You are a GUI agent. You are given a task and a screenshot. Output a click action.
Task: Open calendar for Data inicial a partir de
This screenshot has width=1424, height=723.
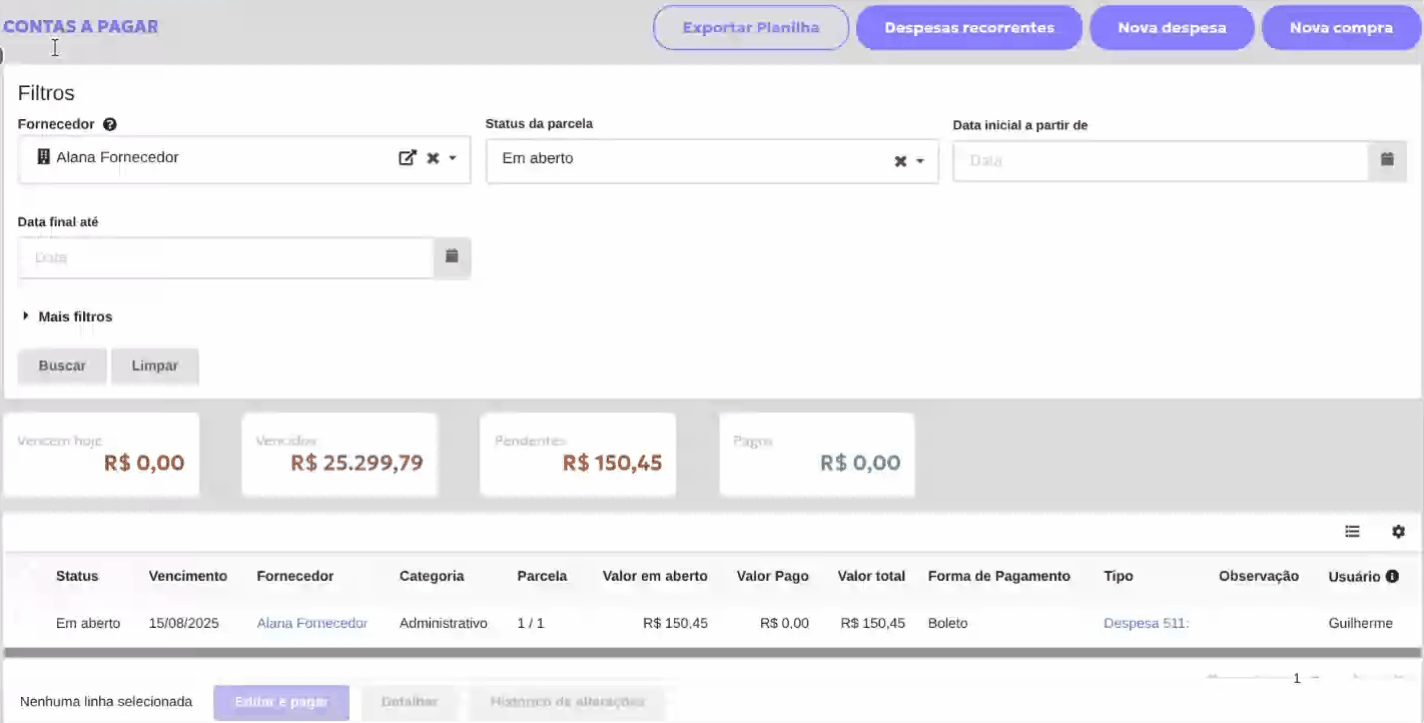[1387, 160]
